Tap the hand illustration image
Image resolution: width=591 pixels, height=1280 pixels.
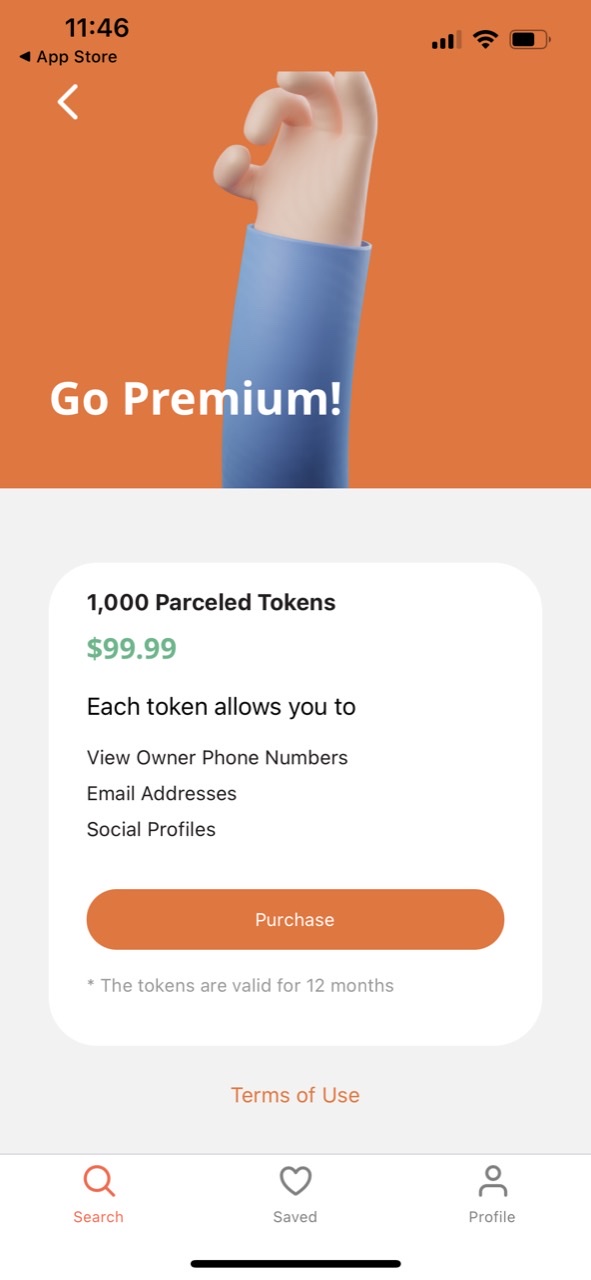(295, 279)
